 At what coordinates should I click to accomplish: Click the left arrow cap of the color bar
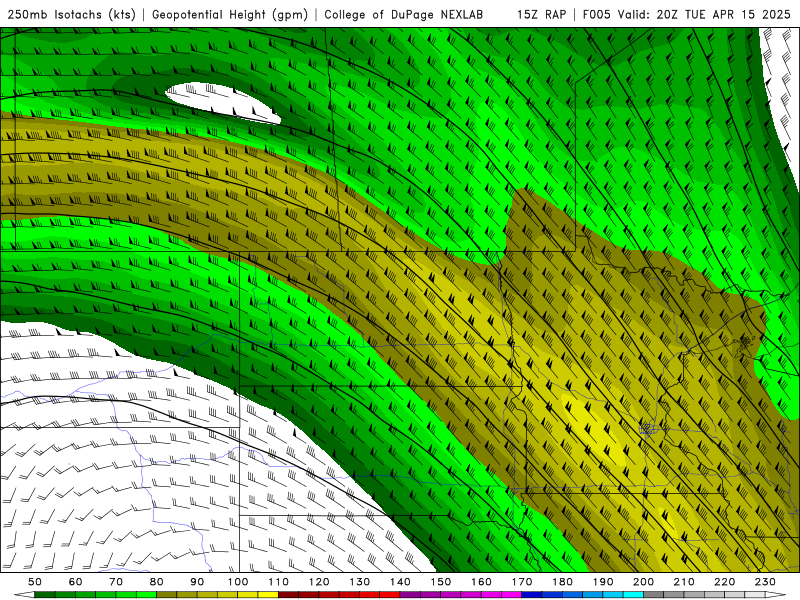point(24,595)
